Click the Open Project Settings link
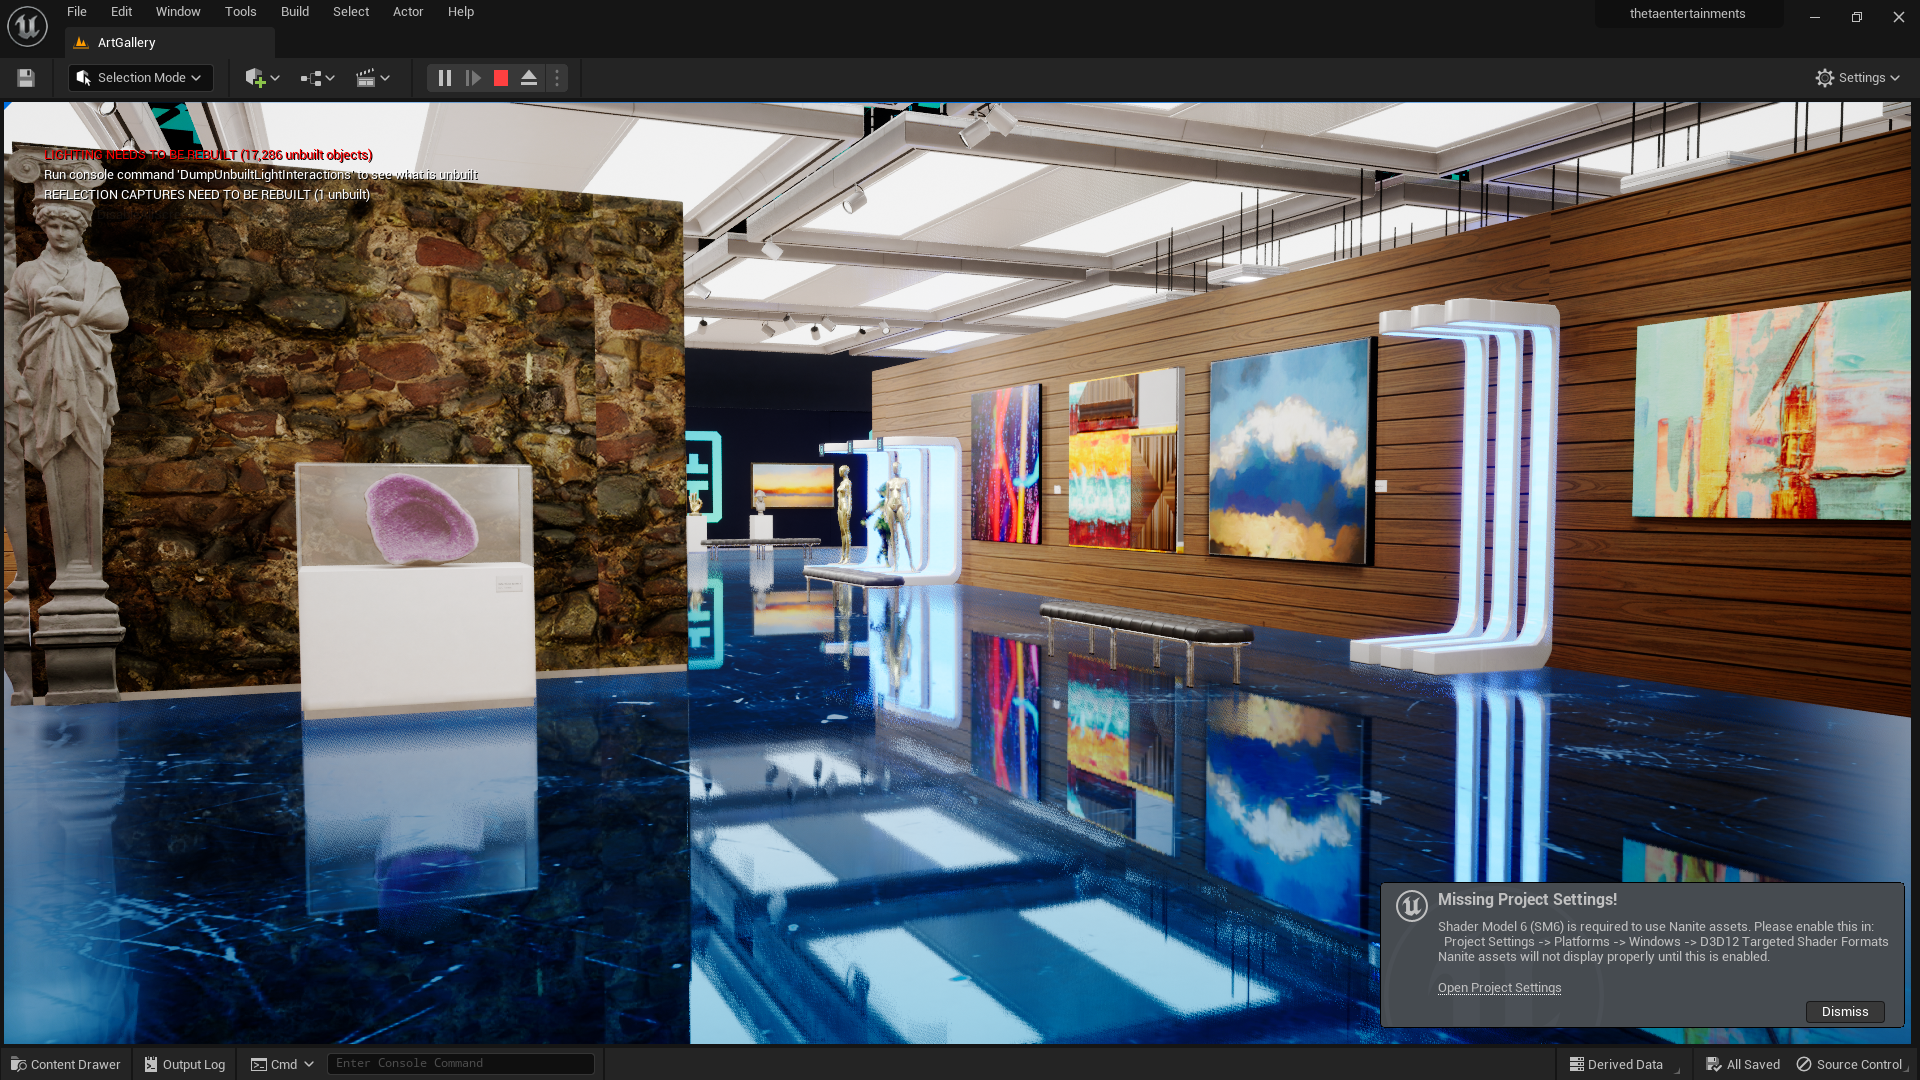Viewport: 1920px width, 1080px height. click(1499, 987)
